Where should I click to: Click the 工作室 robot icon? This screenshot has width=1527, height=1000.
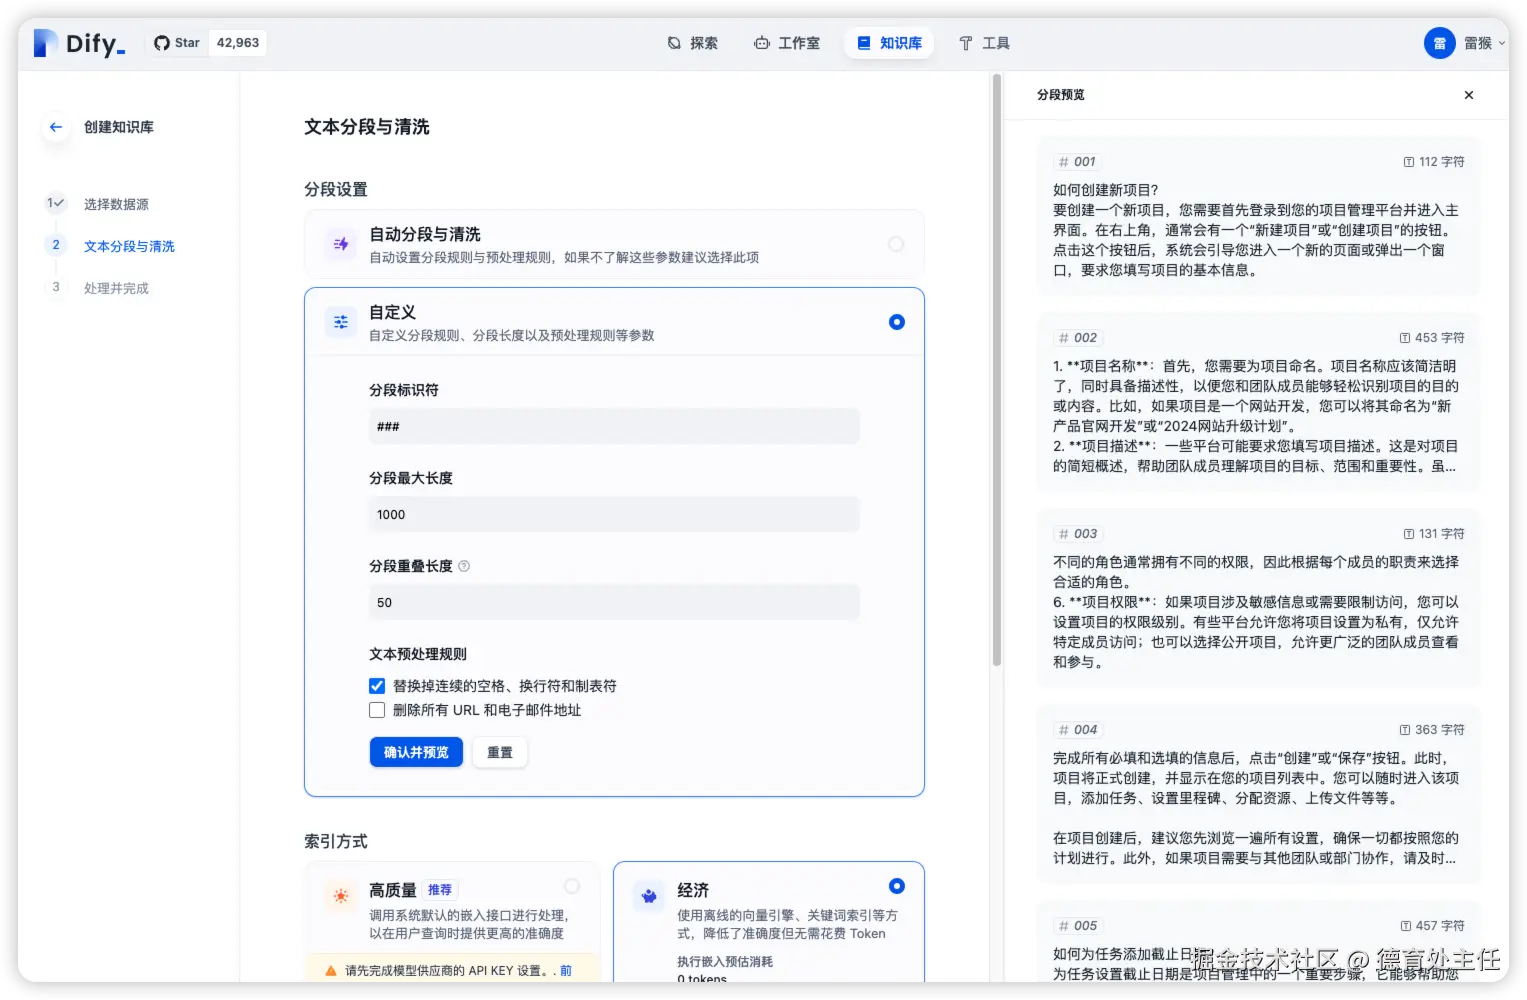[762, 43]
